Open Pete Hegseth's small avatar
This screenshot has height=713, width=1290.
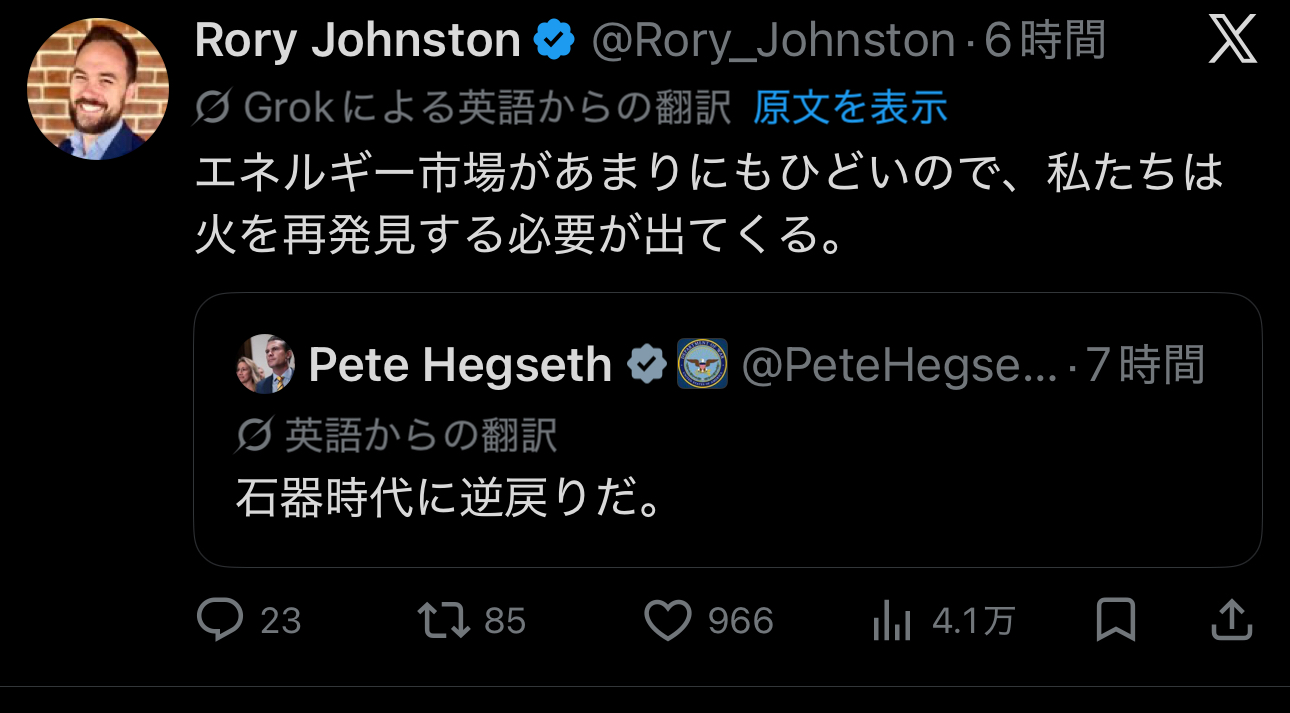click(x=265, y=364)
